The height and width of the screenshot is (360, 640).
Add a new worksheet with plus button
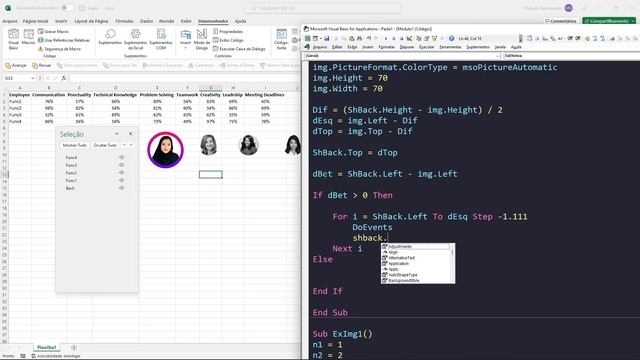74,348
